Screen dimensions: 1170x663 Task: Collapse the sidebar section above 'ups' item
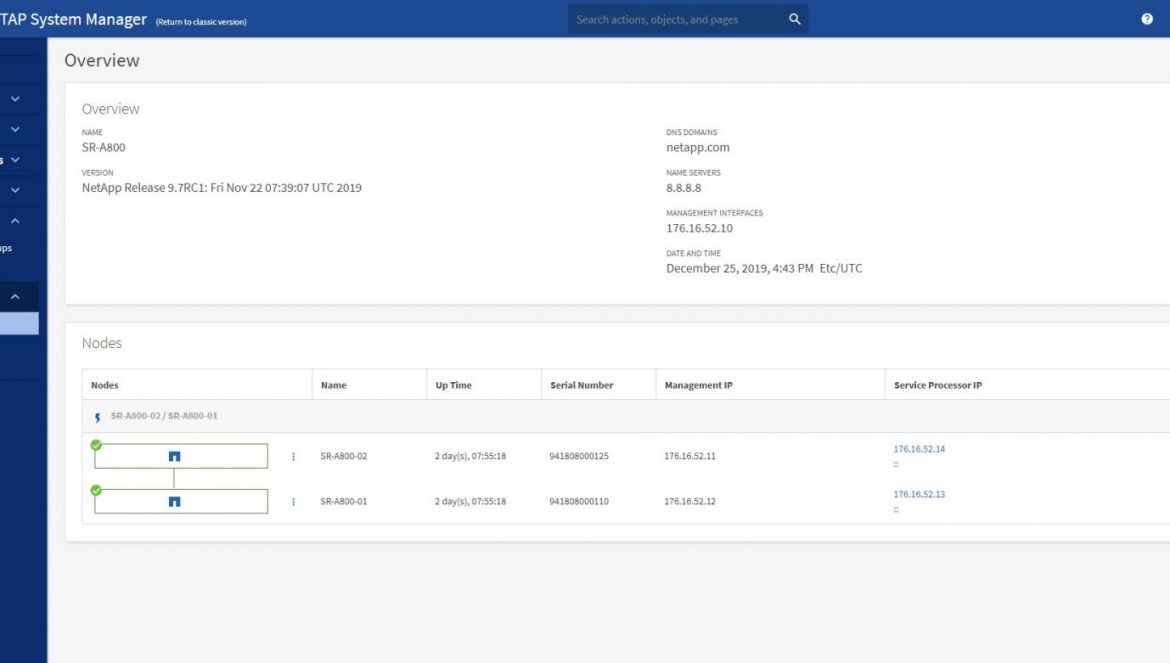[15, 221]
